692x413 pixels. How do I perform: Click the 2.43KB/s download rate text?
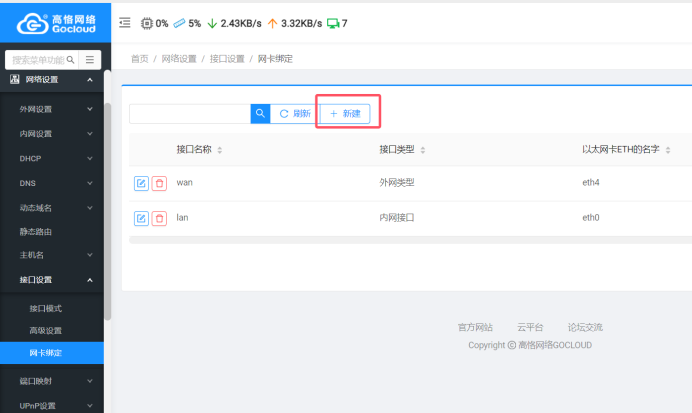[241, 23]
